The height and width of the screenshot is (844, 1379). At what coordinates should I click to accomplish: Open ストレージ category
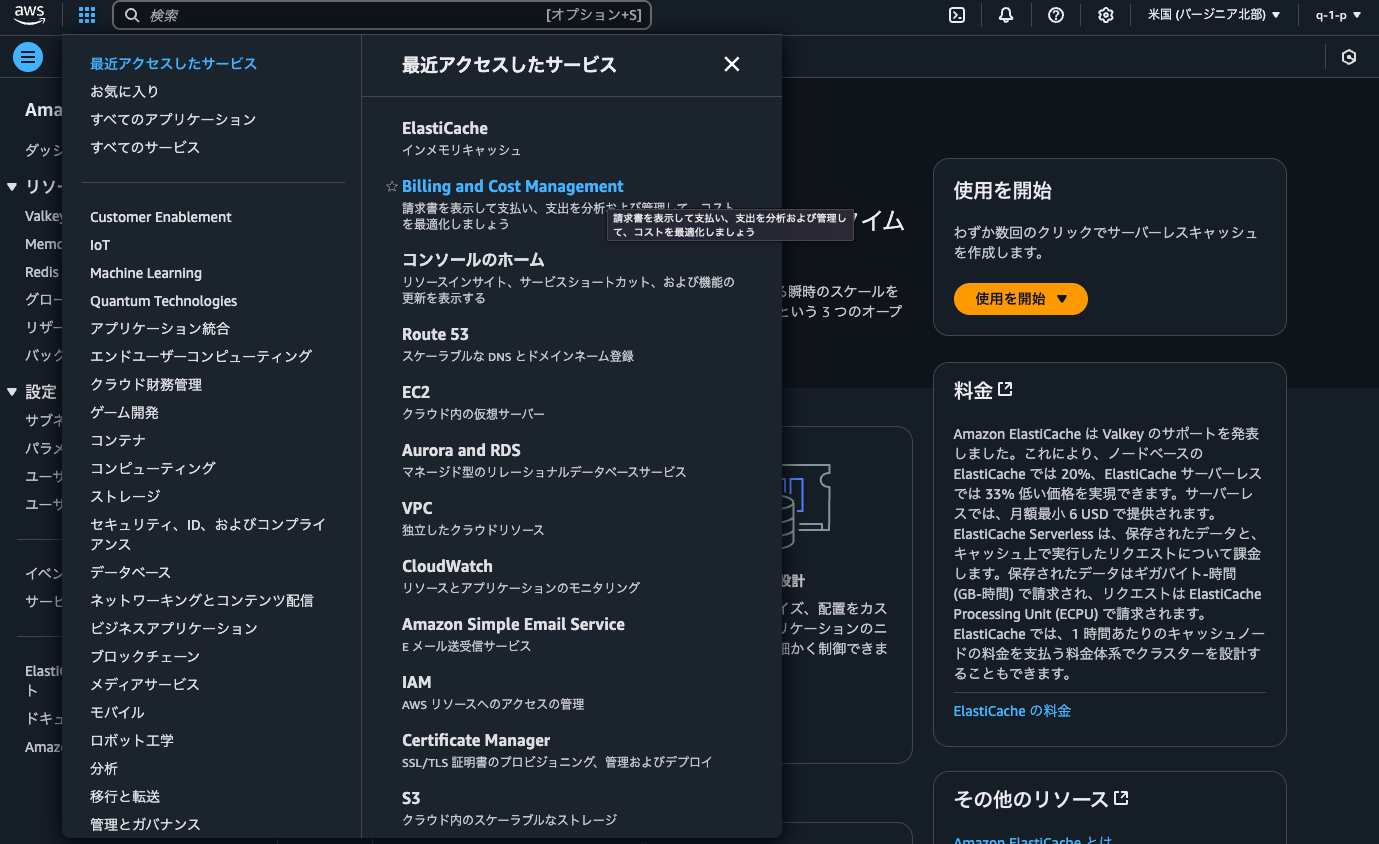pyautogui.click(x=125, y=497)
